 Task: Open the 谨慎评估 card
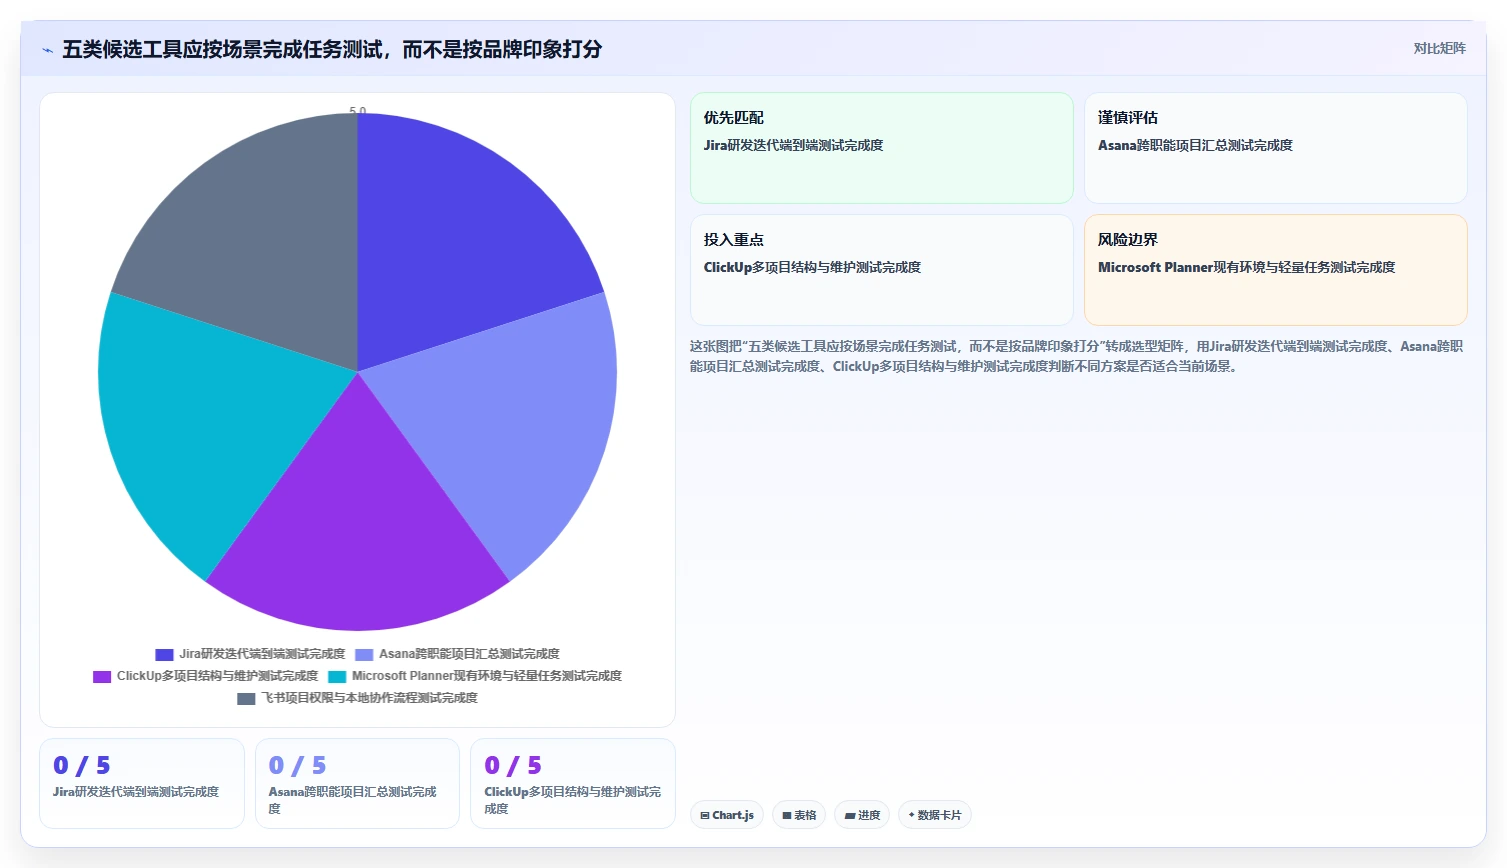tap(1275, 148)
